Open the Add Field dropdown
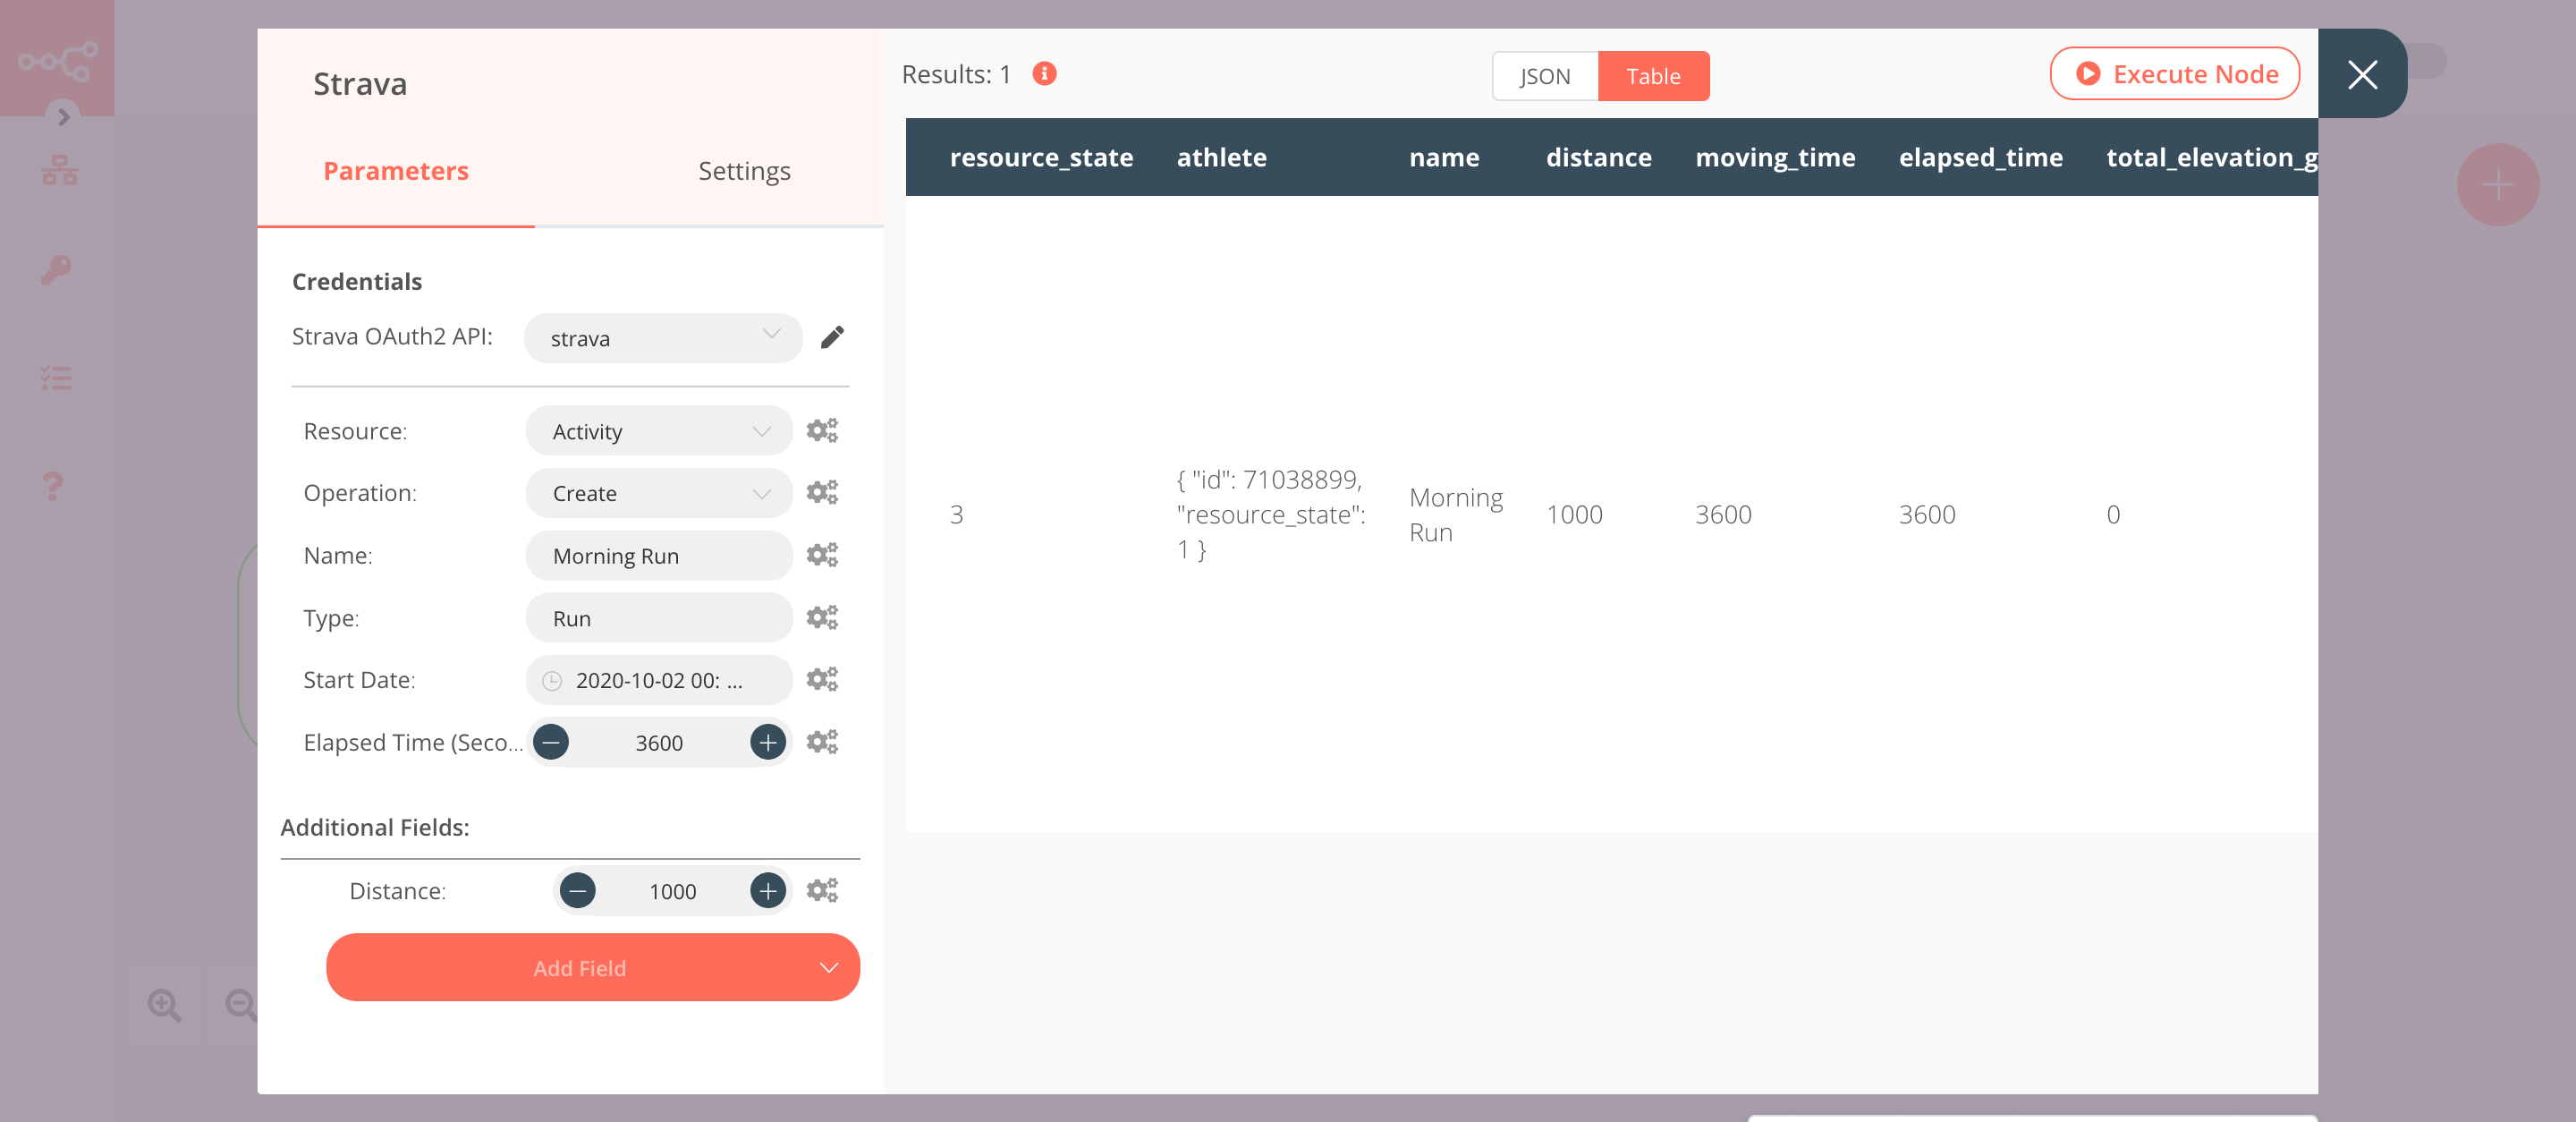The height and width of the screenshot is (1122, 2576). click(x=593, y=967)
